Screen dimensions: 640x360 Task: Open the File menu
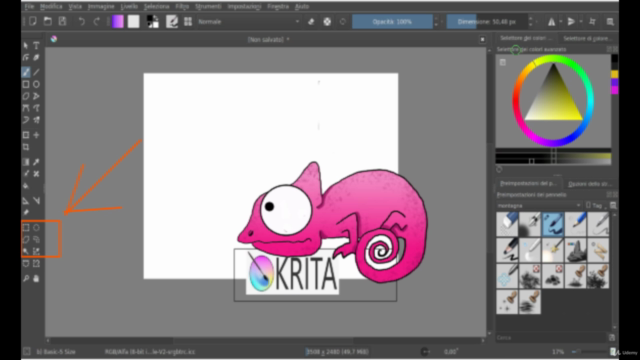tap(29, 7)
